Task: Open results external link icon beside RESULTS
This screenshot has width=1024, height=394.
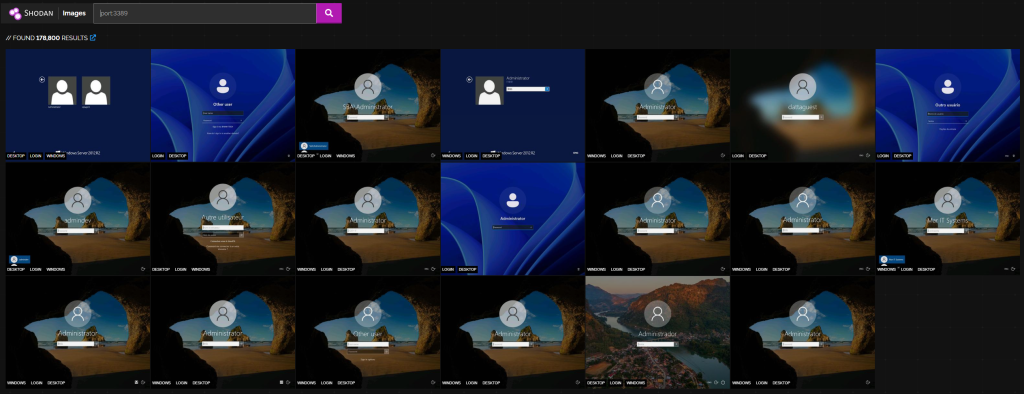Action: (x=93, y=38)
